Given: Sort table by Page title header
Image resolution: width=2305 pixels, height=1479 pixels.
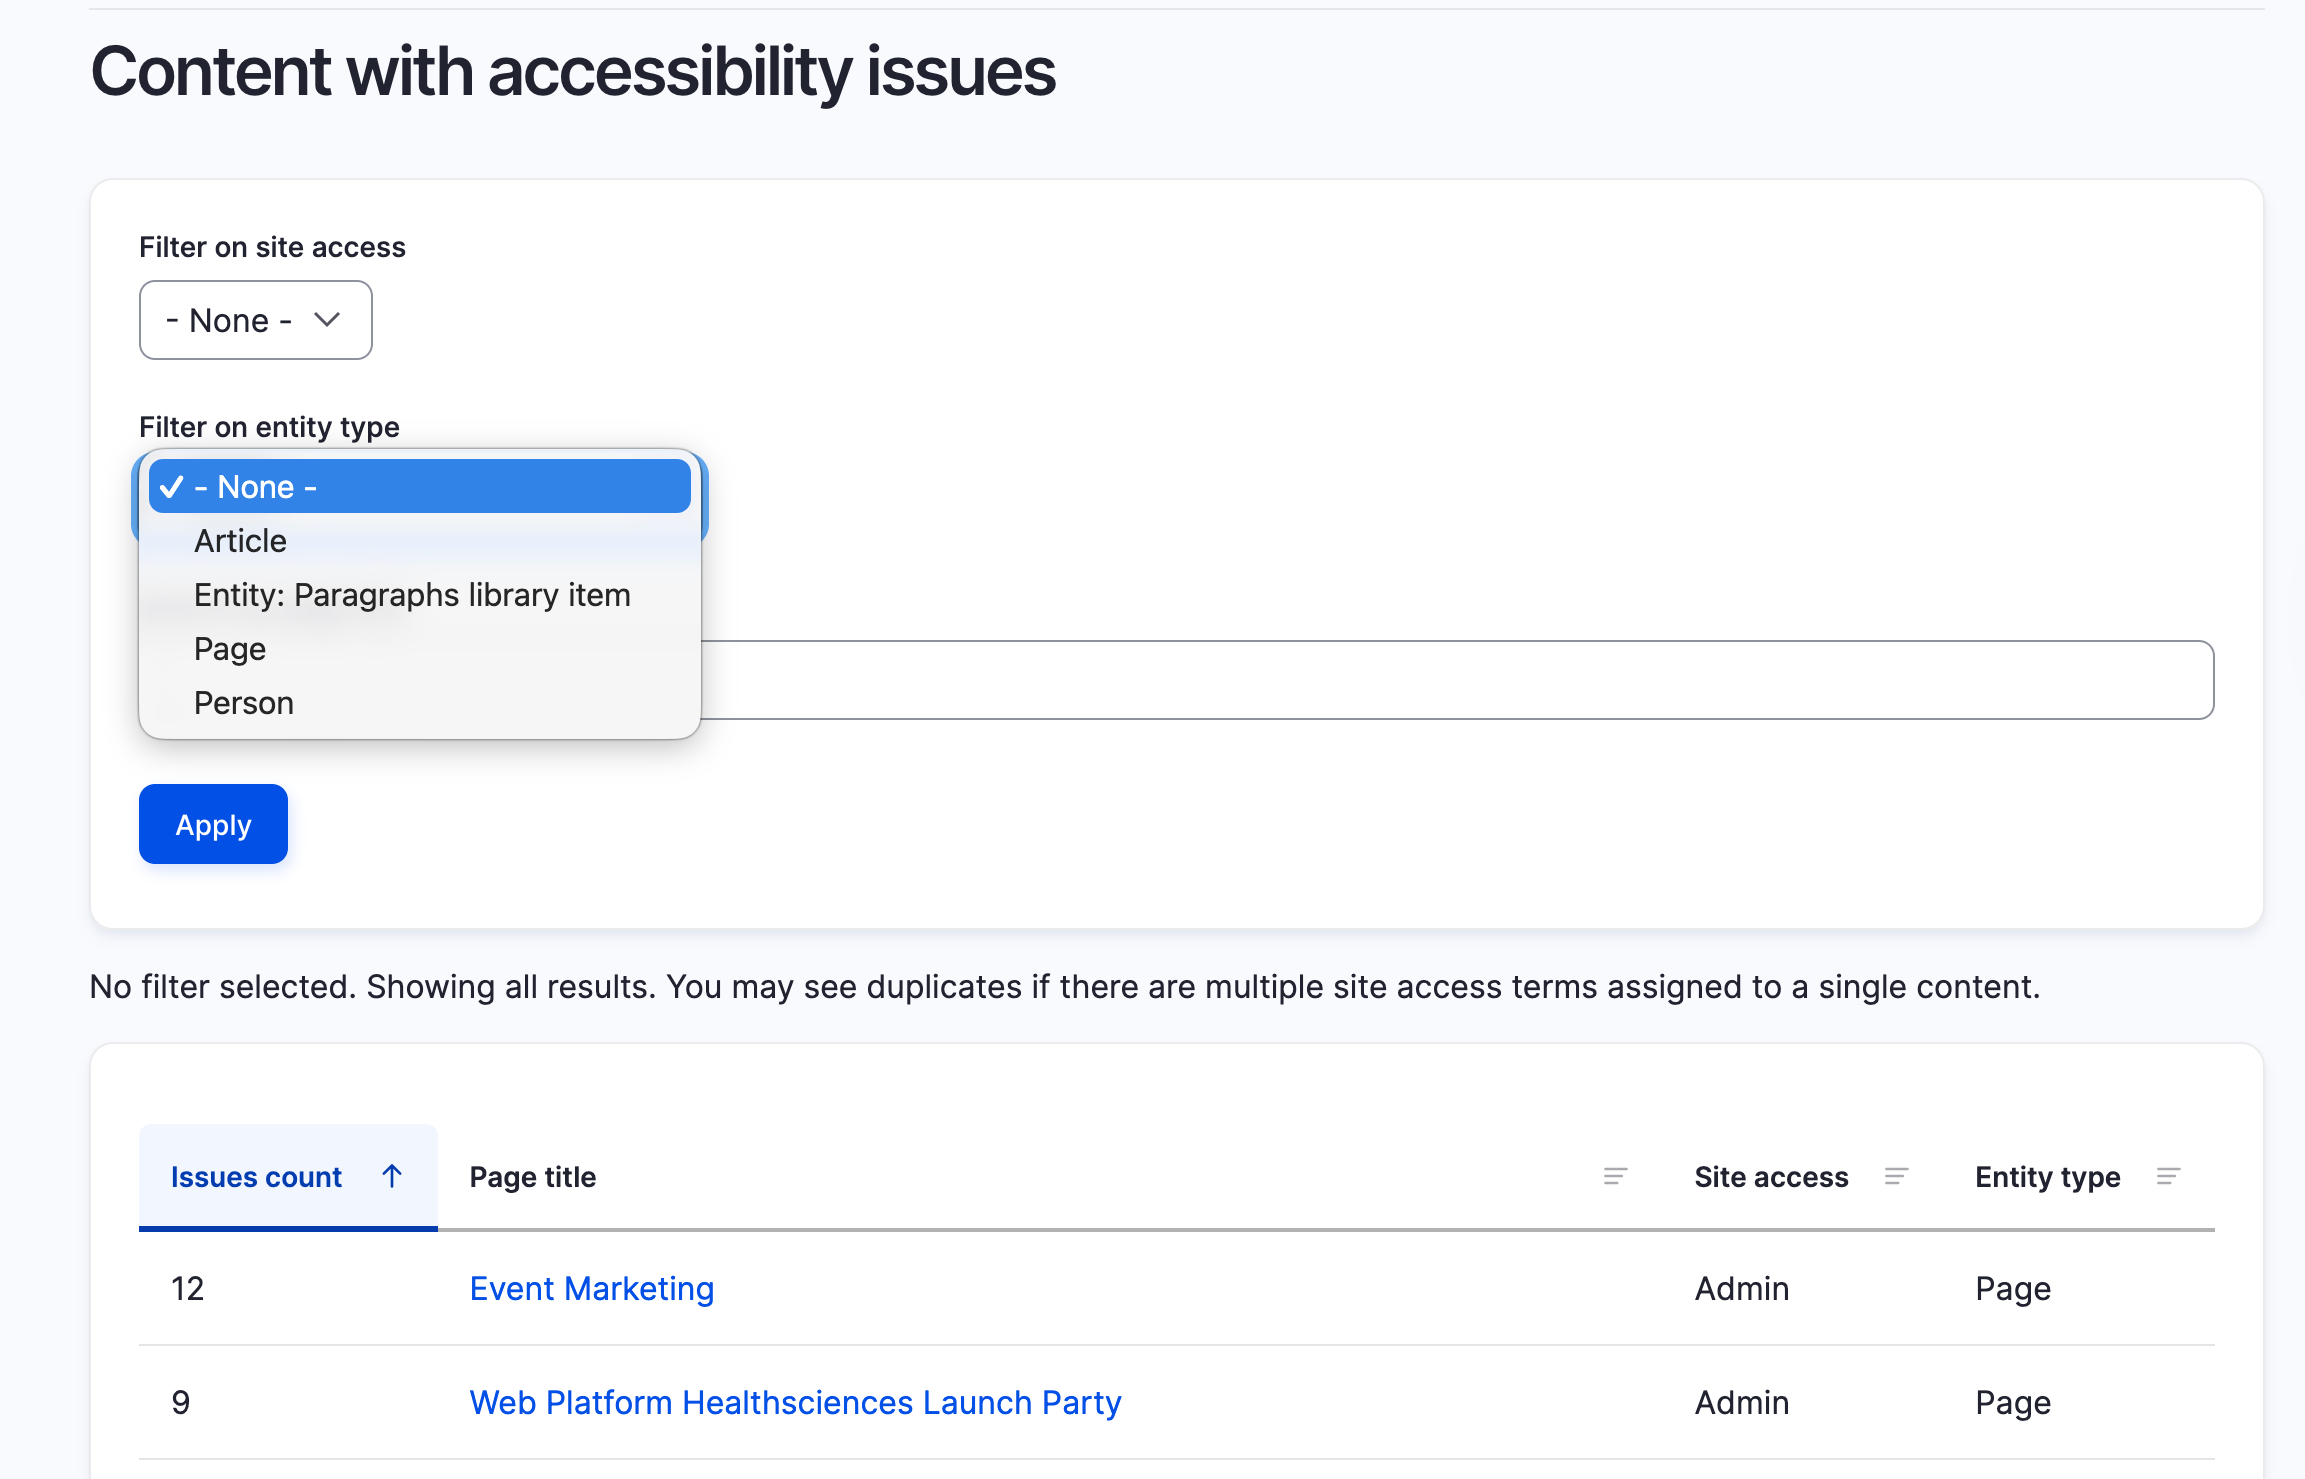Looking at the screenshot, I should tap(533, 1177).
